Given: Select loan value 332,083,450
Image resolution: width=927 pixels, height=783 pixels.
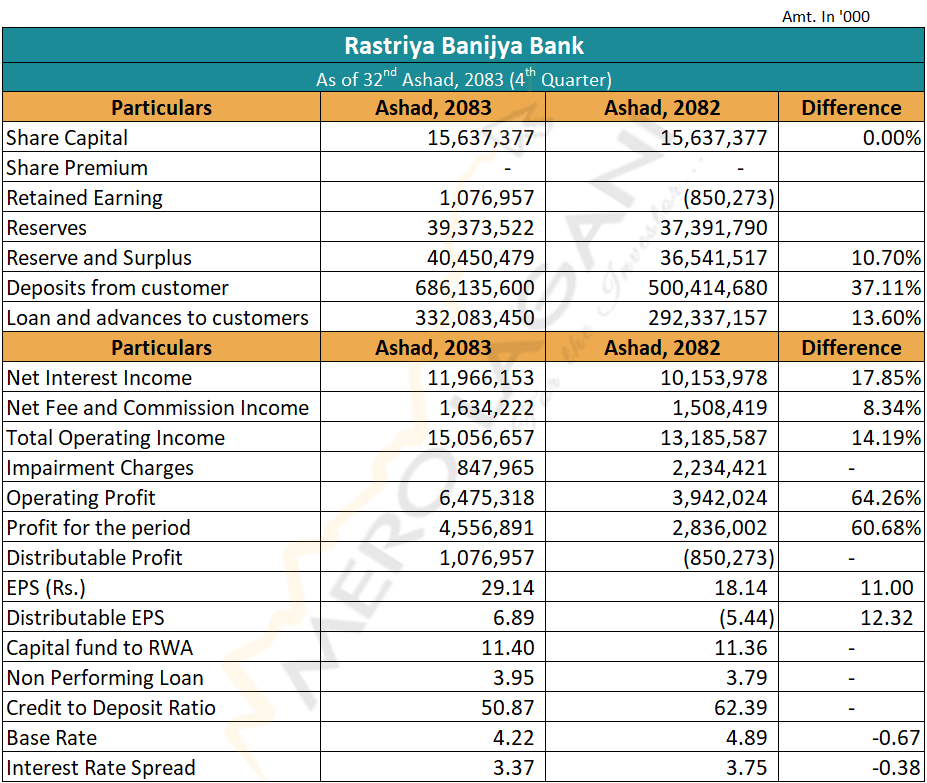Looking at the screenshot, I should coord(474,318).
